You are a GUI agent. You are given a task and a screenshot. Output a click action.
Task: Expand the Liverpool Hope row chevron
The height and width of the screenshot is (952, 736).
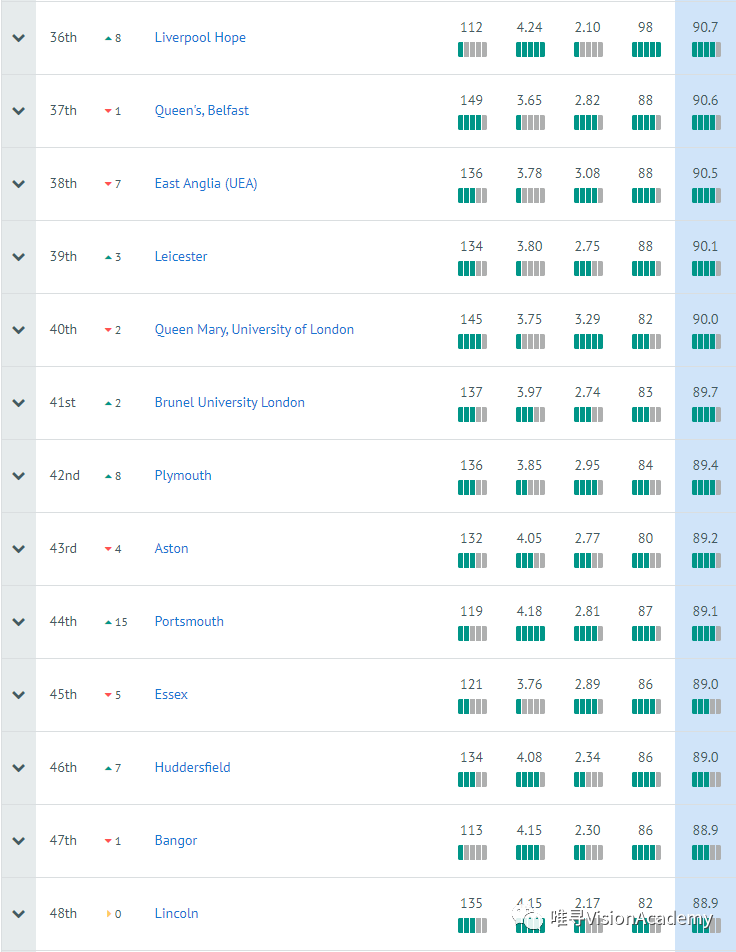coord(19,38)
